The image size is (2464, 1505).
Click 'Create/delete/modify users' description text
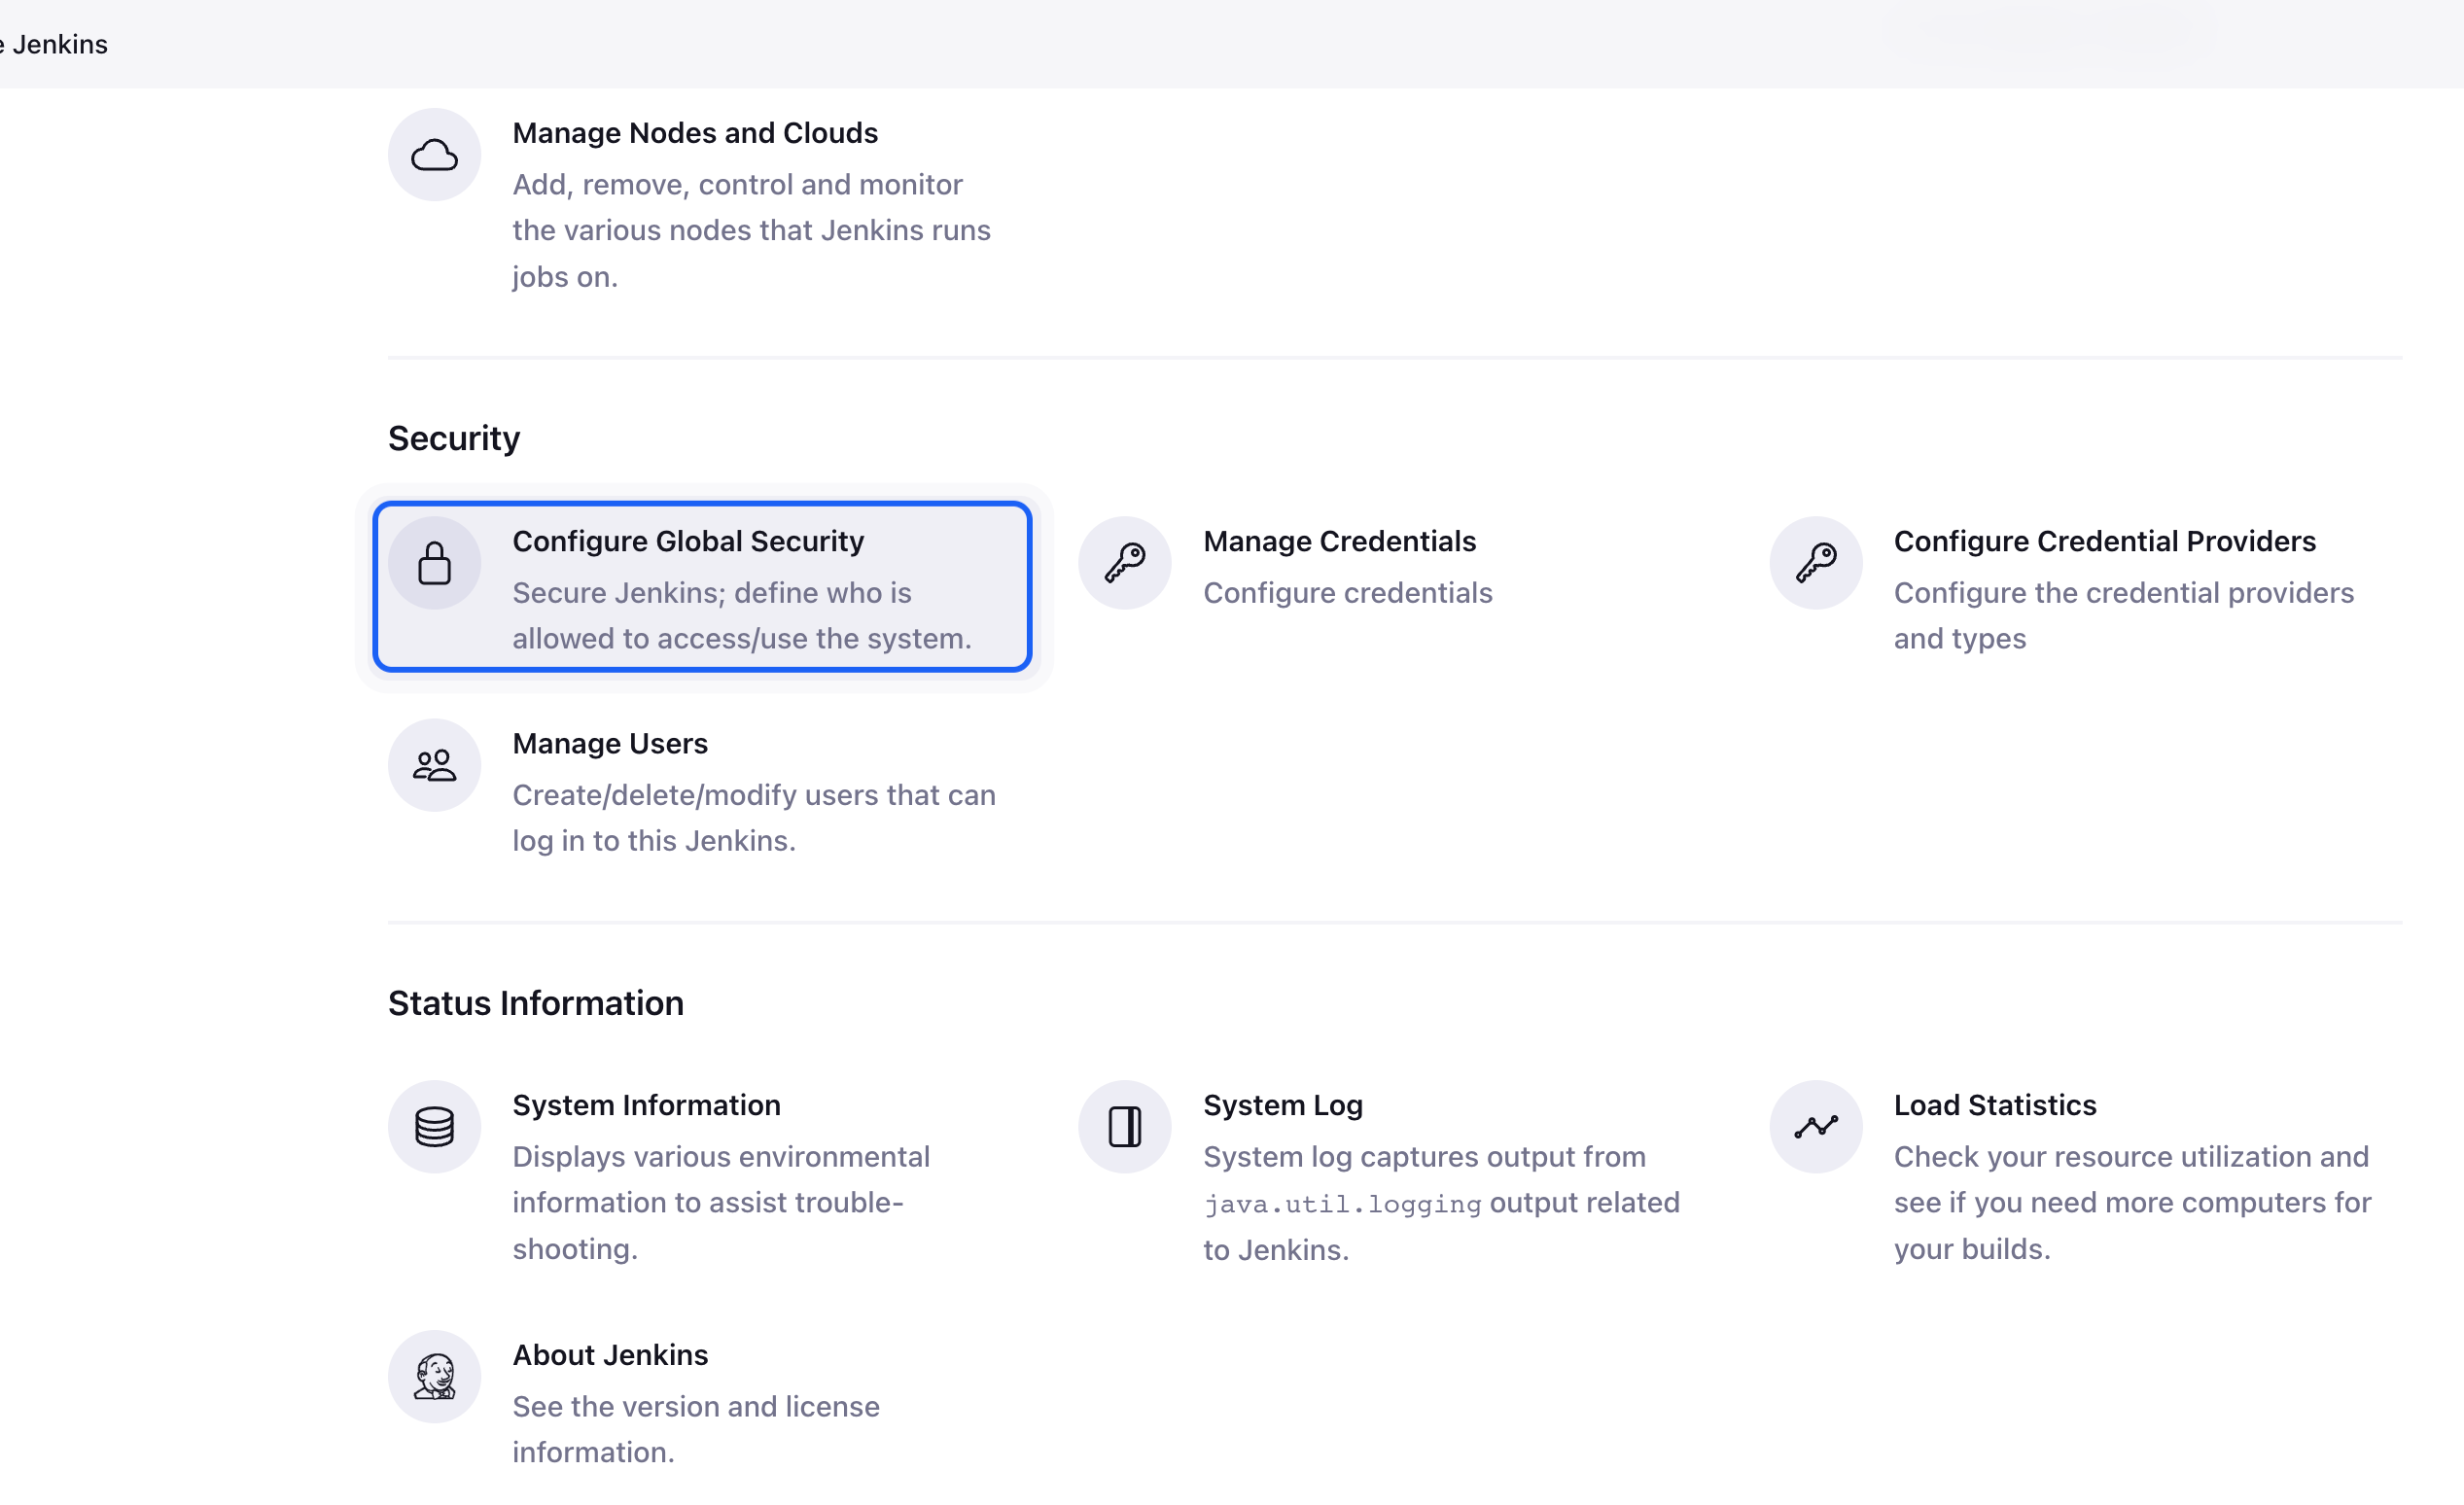[x=754, y=818]
